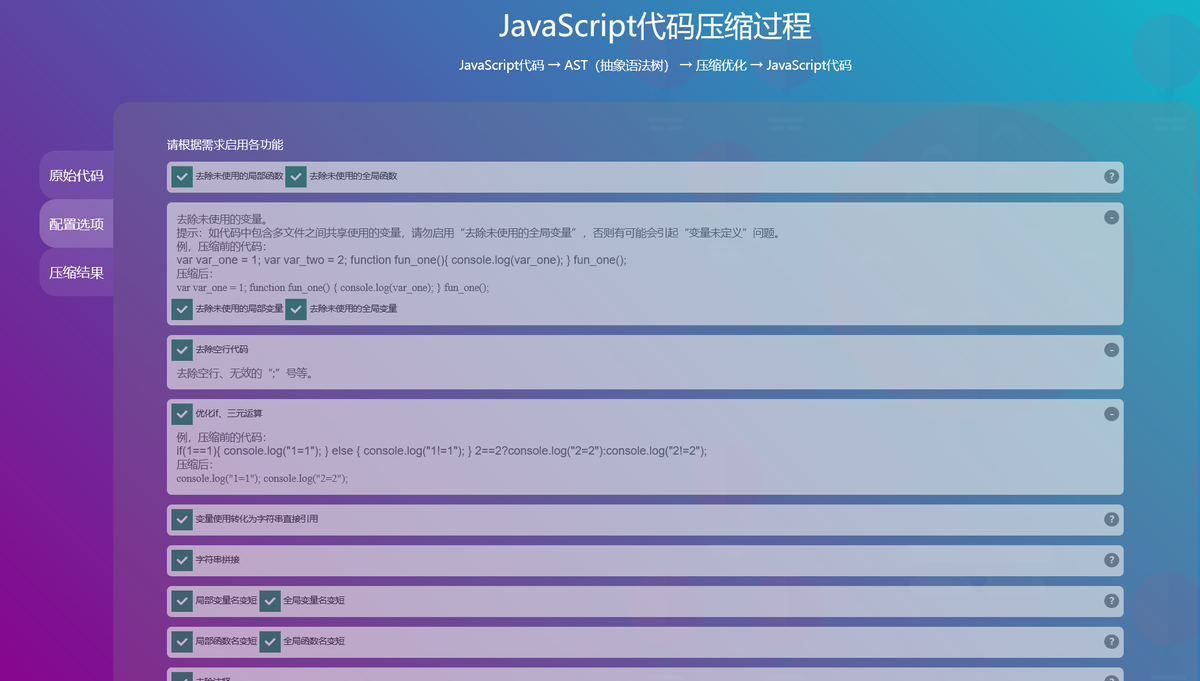Uncheck 全局变量名变短
Viewport: 1200px width, 681px height.
coord(269,600)
